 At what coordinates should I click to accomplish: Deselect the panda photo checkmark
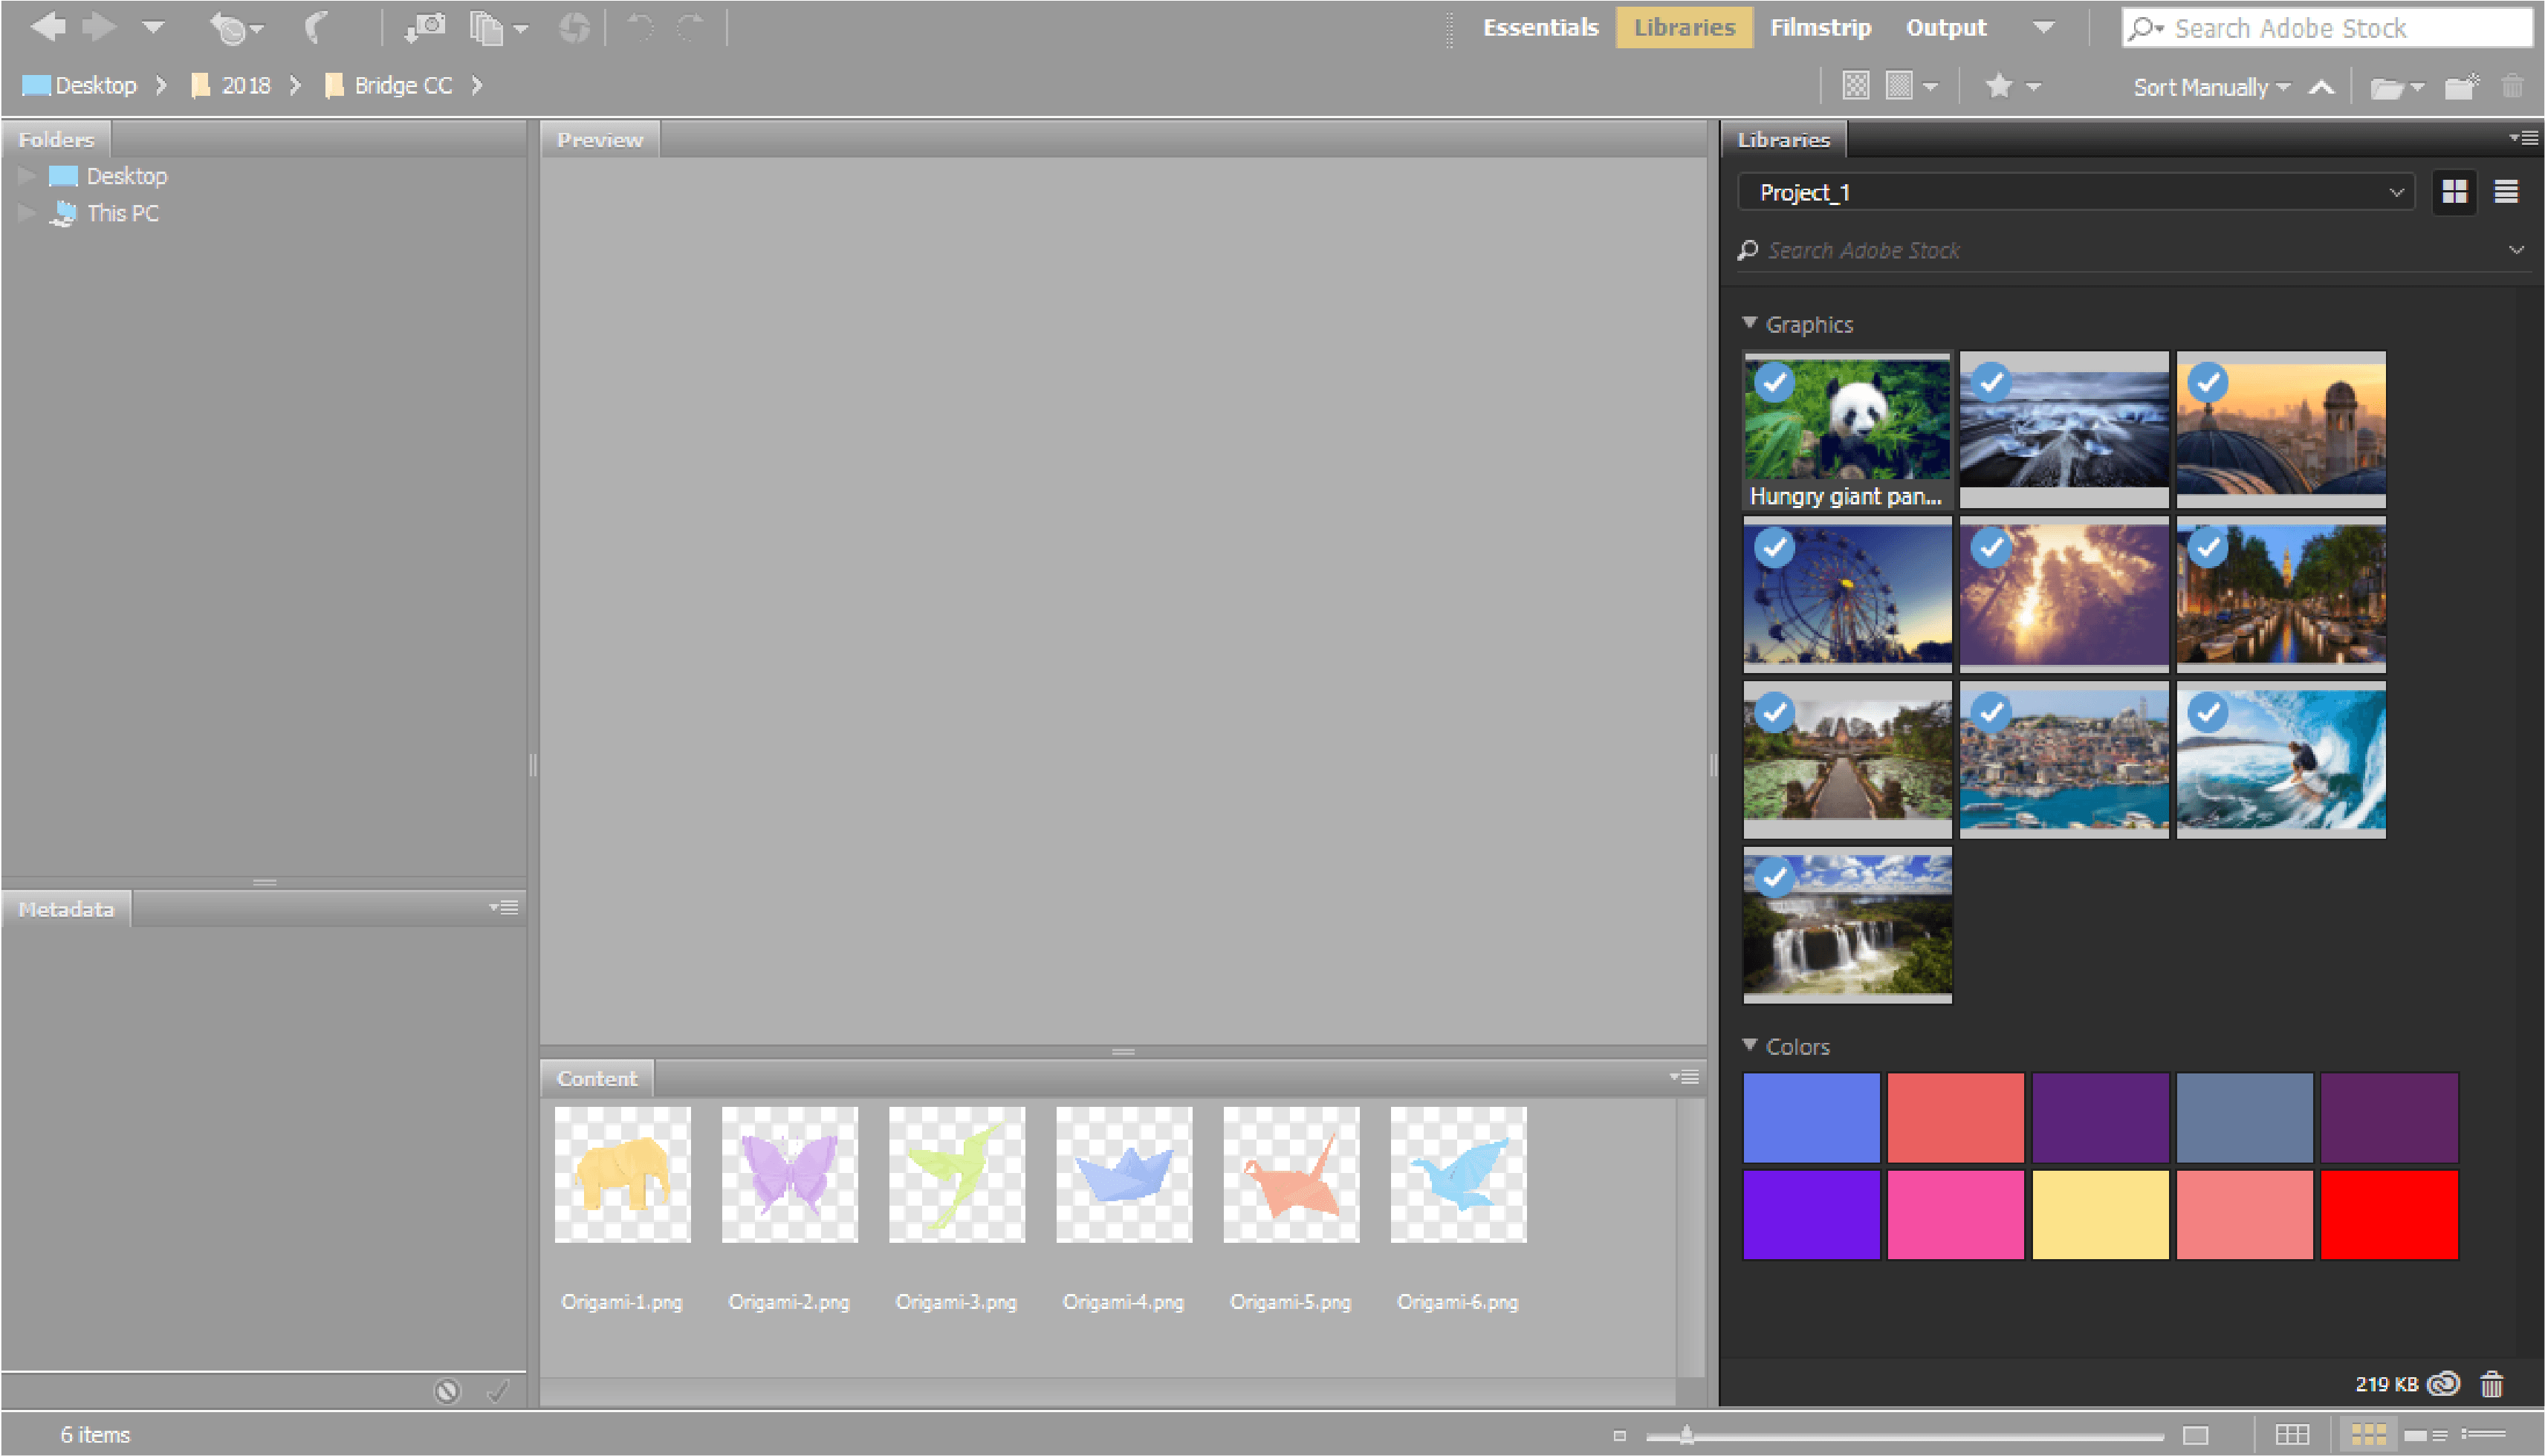click(1774, 382)
